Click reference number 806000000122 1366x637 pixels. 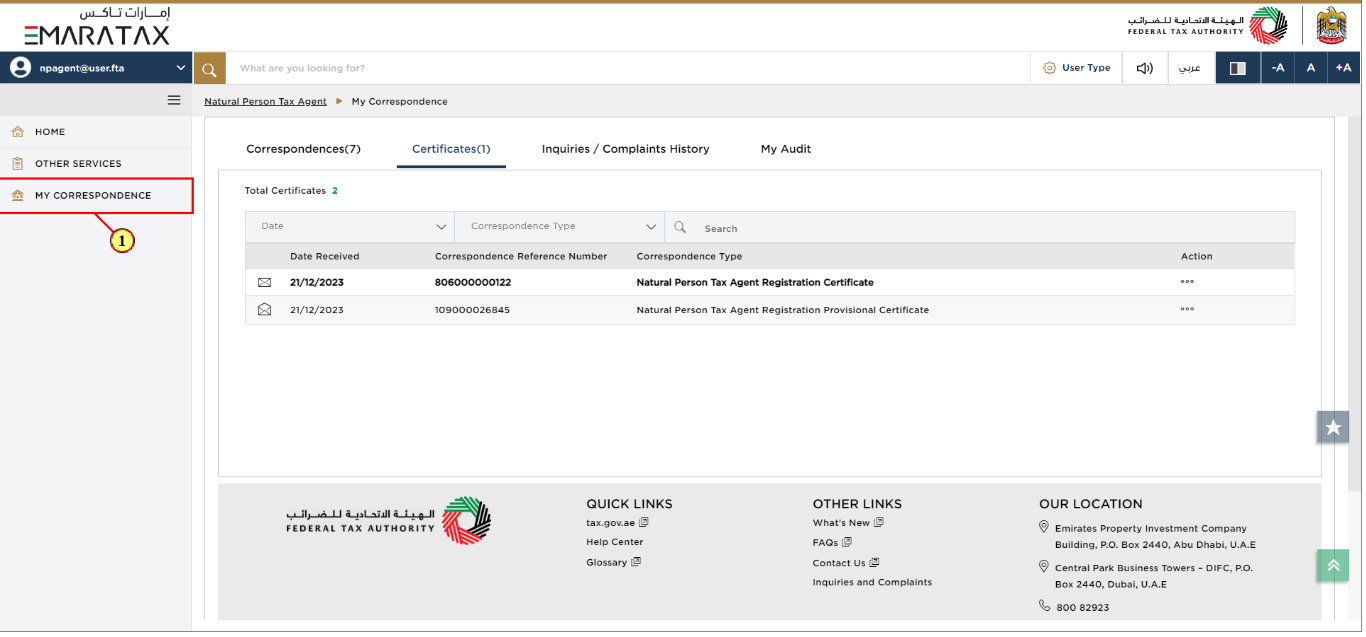coord(473,283)
